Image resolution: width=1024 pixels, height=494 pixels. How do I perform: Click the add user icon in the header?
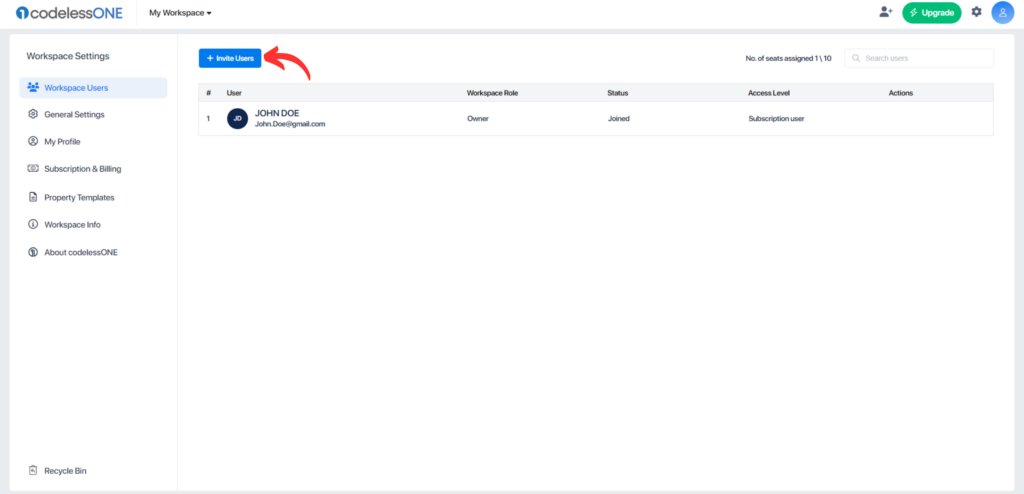pyautogui.click(x=886, y=12)
